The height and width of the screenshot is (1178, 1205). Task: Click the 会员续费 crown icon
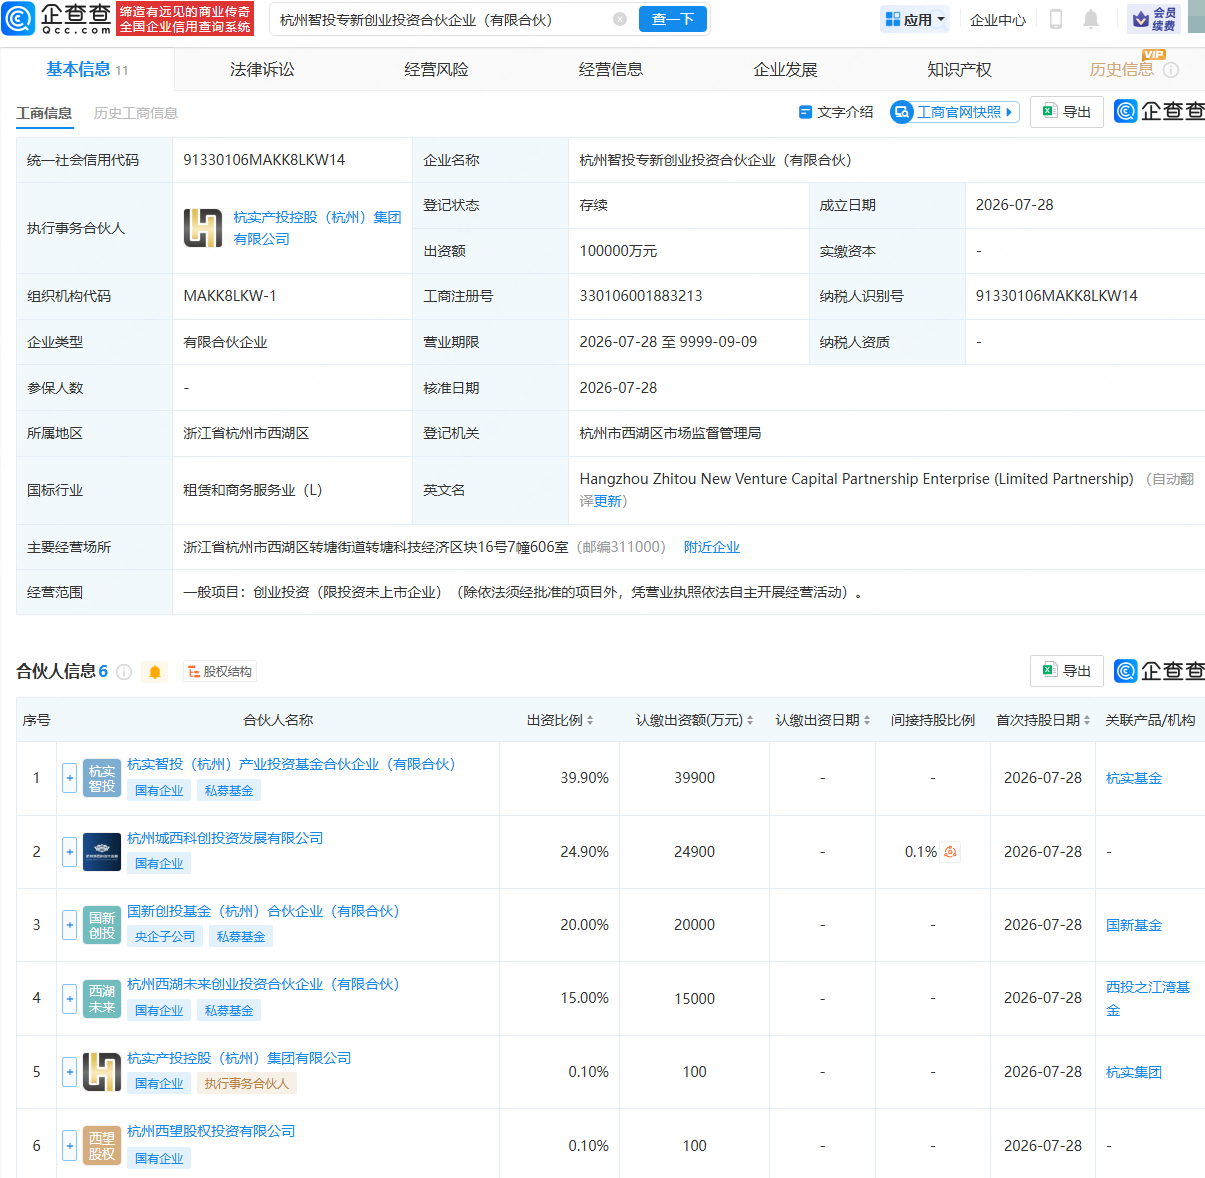click(x=1154, y=19)
